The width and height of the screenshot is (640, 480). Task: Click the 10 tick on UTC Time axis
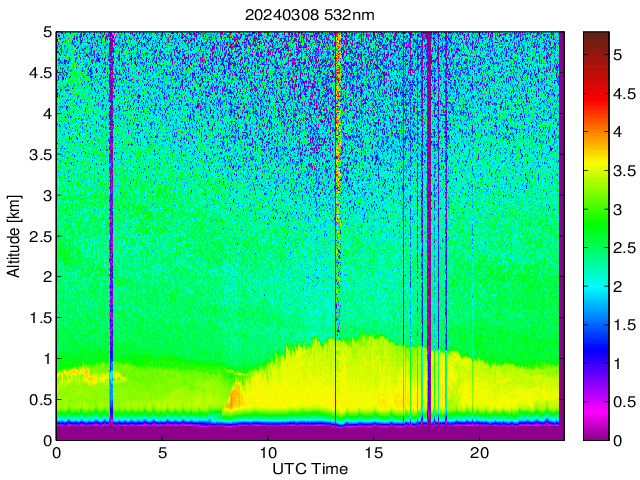267,452
